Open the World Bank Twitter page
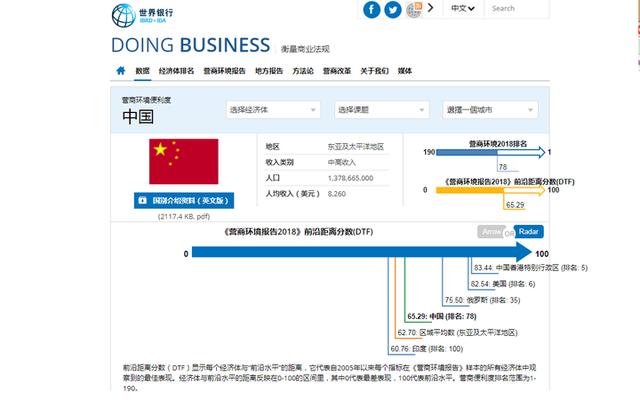The width and height of the screenshot is (640, 400). (393, 9)
